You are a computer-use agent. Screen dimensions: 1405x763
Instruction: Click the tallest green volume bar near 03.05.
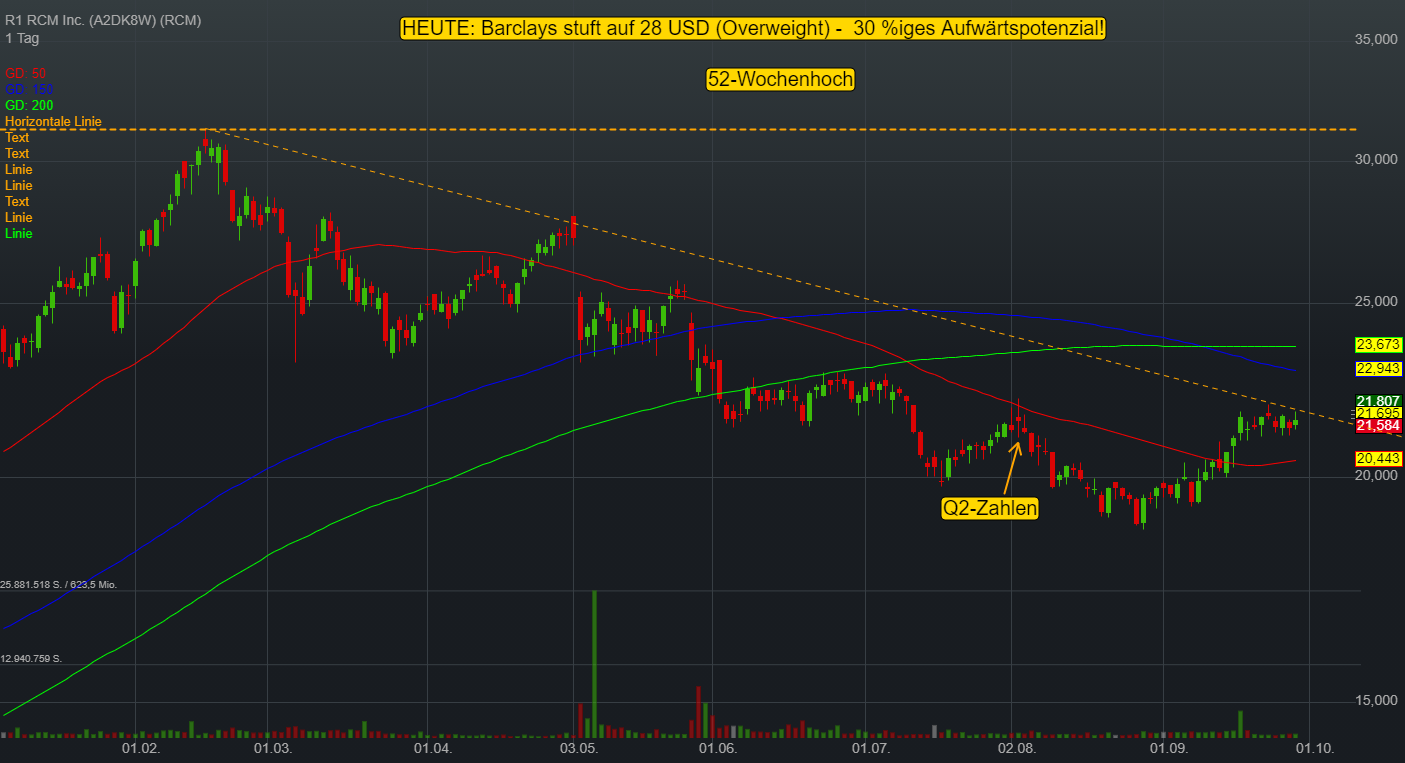594,664
